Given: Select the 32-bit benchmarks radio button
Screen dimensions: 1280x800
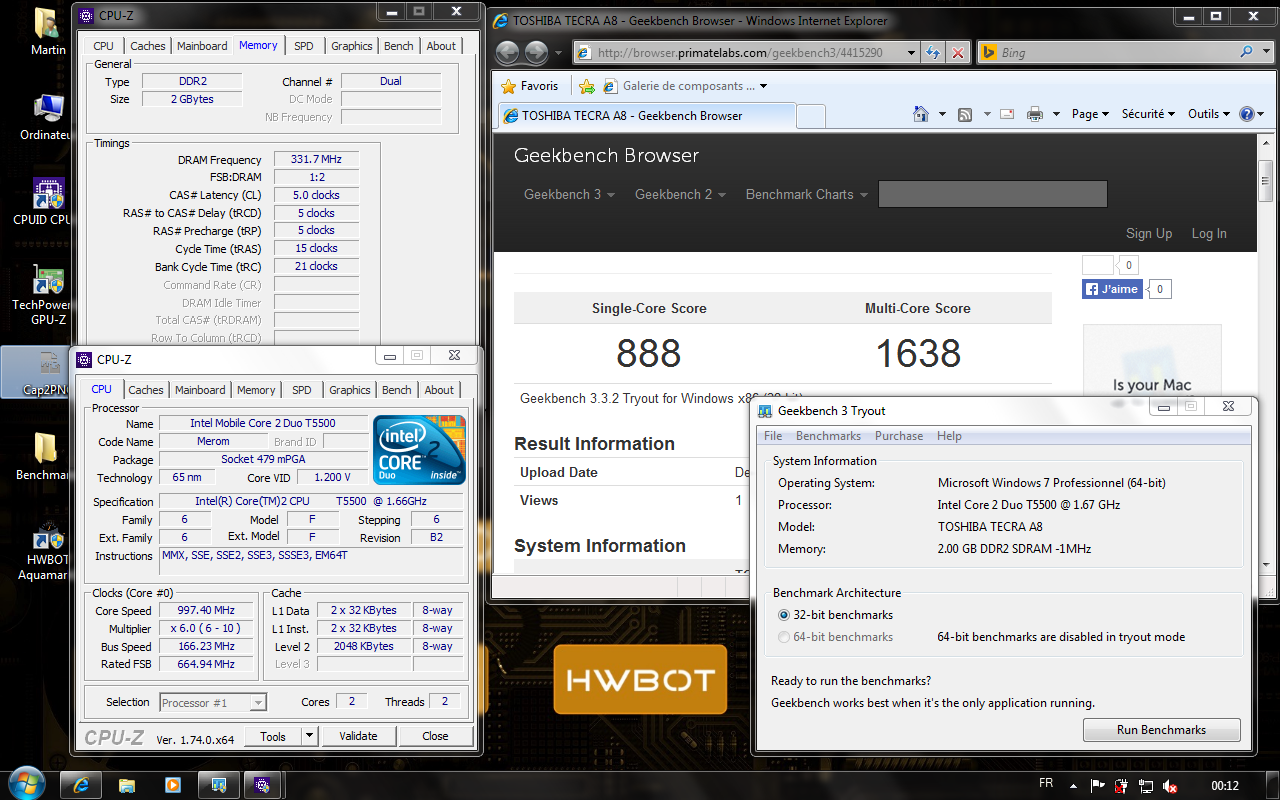Looking at the screenshot, I should point(784,615).
